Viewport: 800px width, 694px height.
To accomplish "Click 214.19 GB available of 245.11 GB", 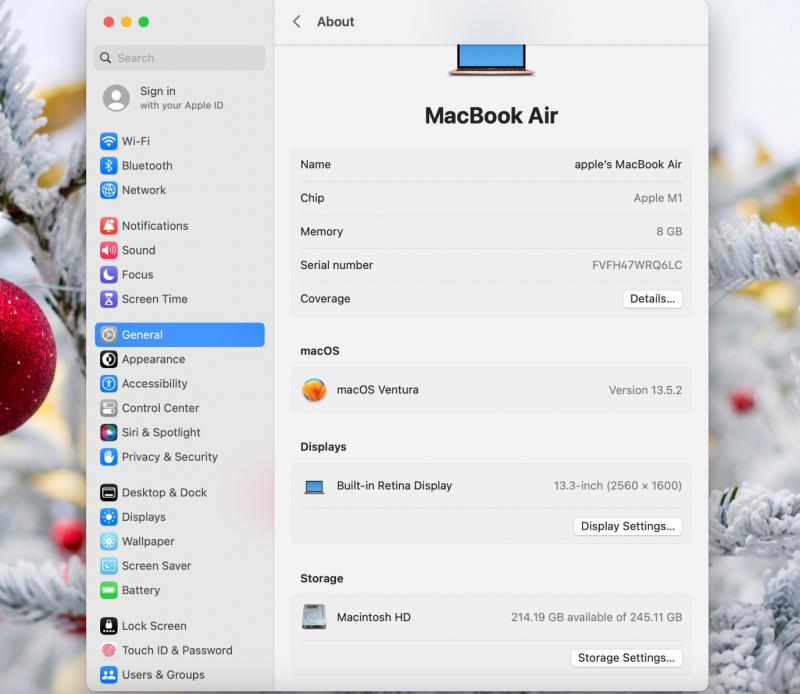I will tap(596, 617).
